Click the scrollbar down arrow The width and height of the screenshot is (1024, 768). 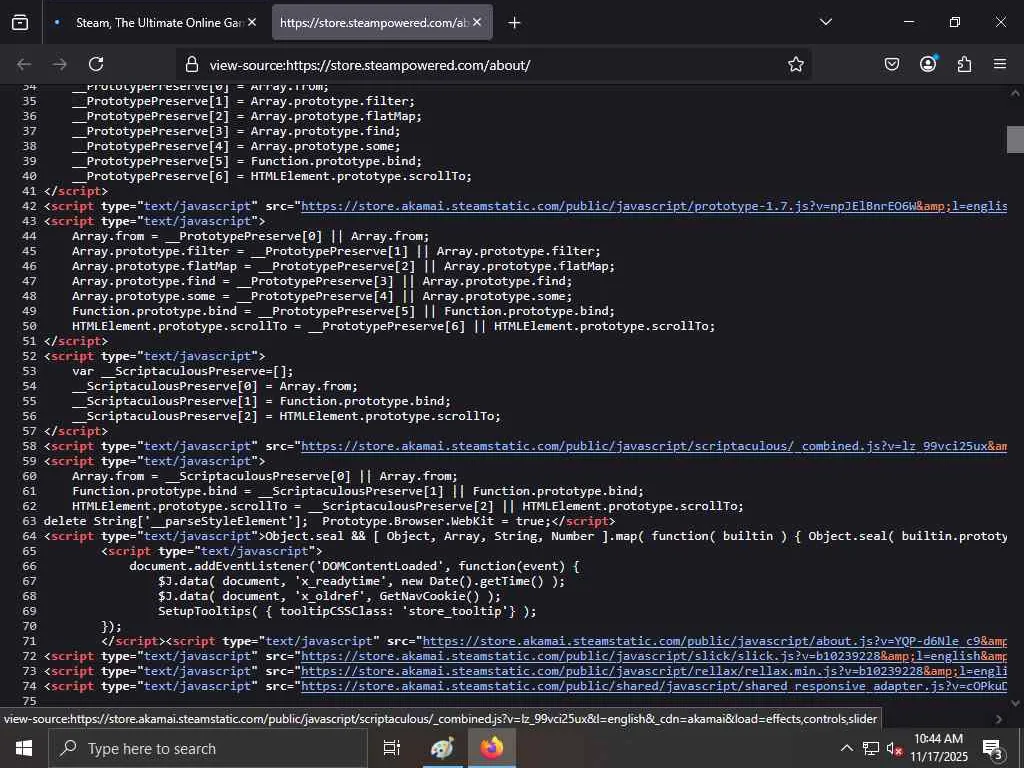[x=1015, y=703]
